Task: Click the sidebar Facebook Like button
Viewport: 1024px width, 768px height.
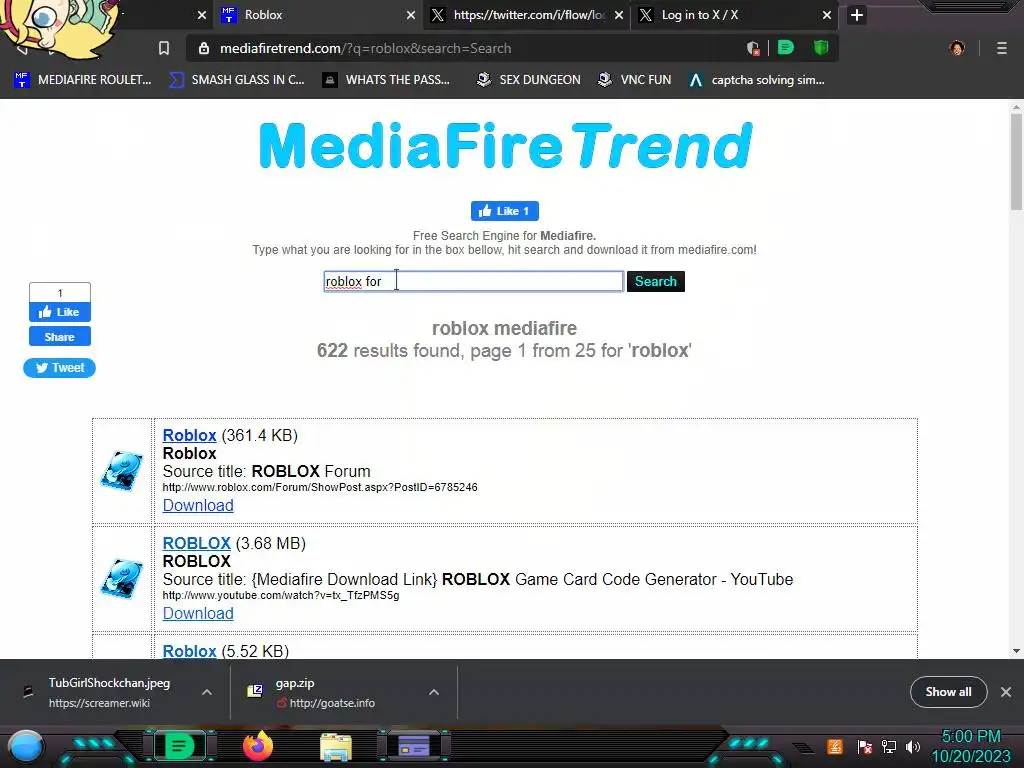Action: tap(59, 312)
